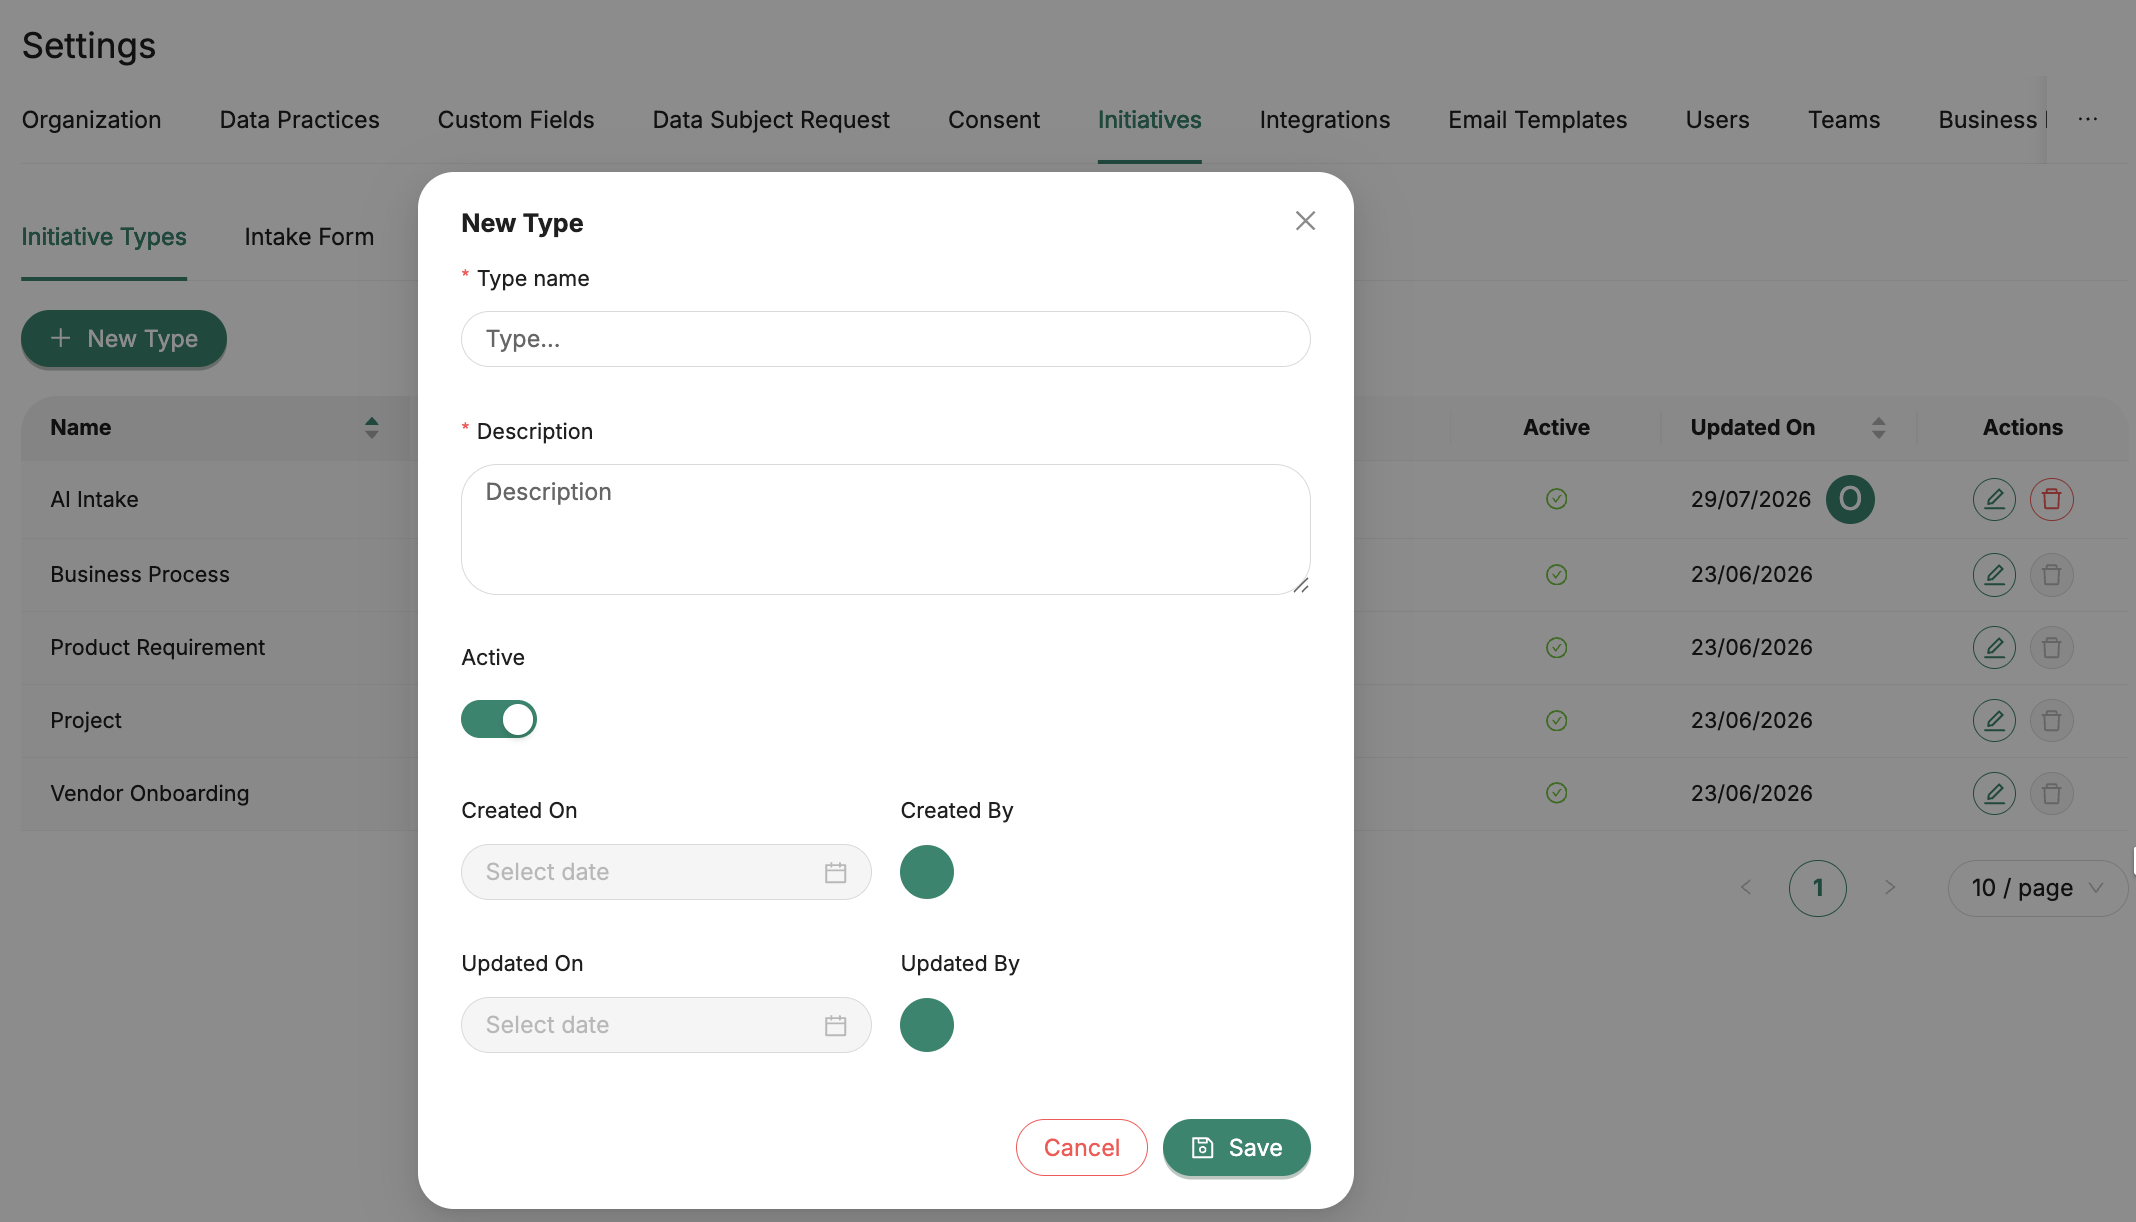Open the Updated On date picker

pos(666,1025)
